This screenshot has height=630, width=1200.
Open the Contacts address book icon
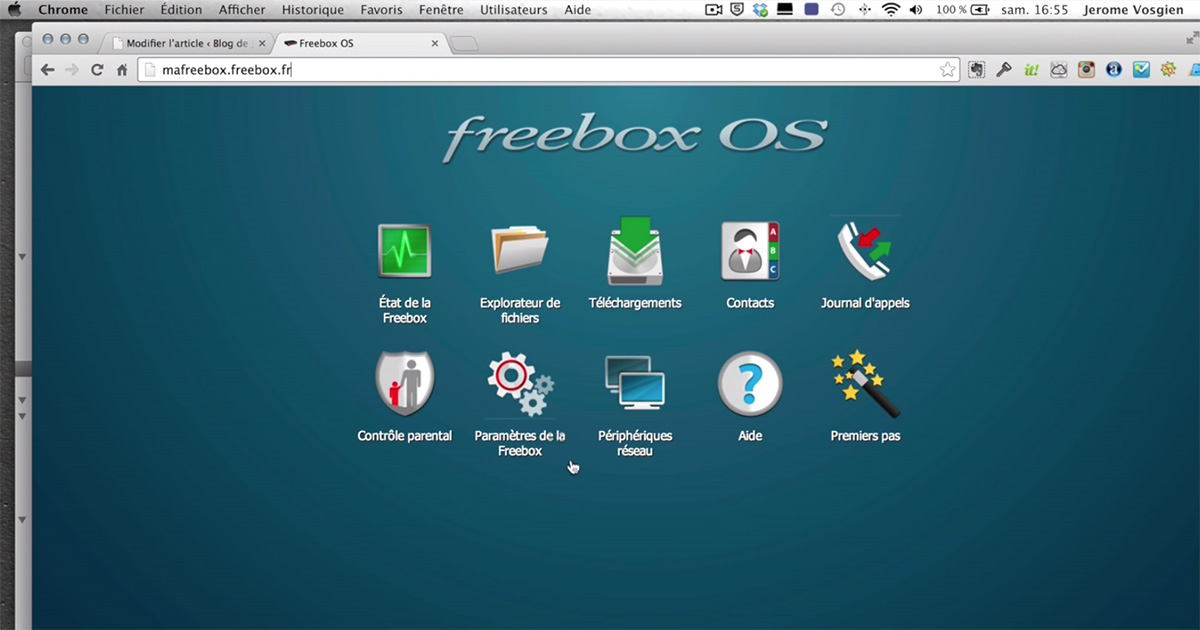coord(750,251)
